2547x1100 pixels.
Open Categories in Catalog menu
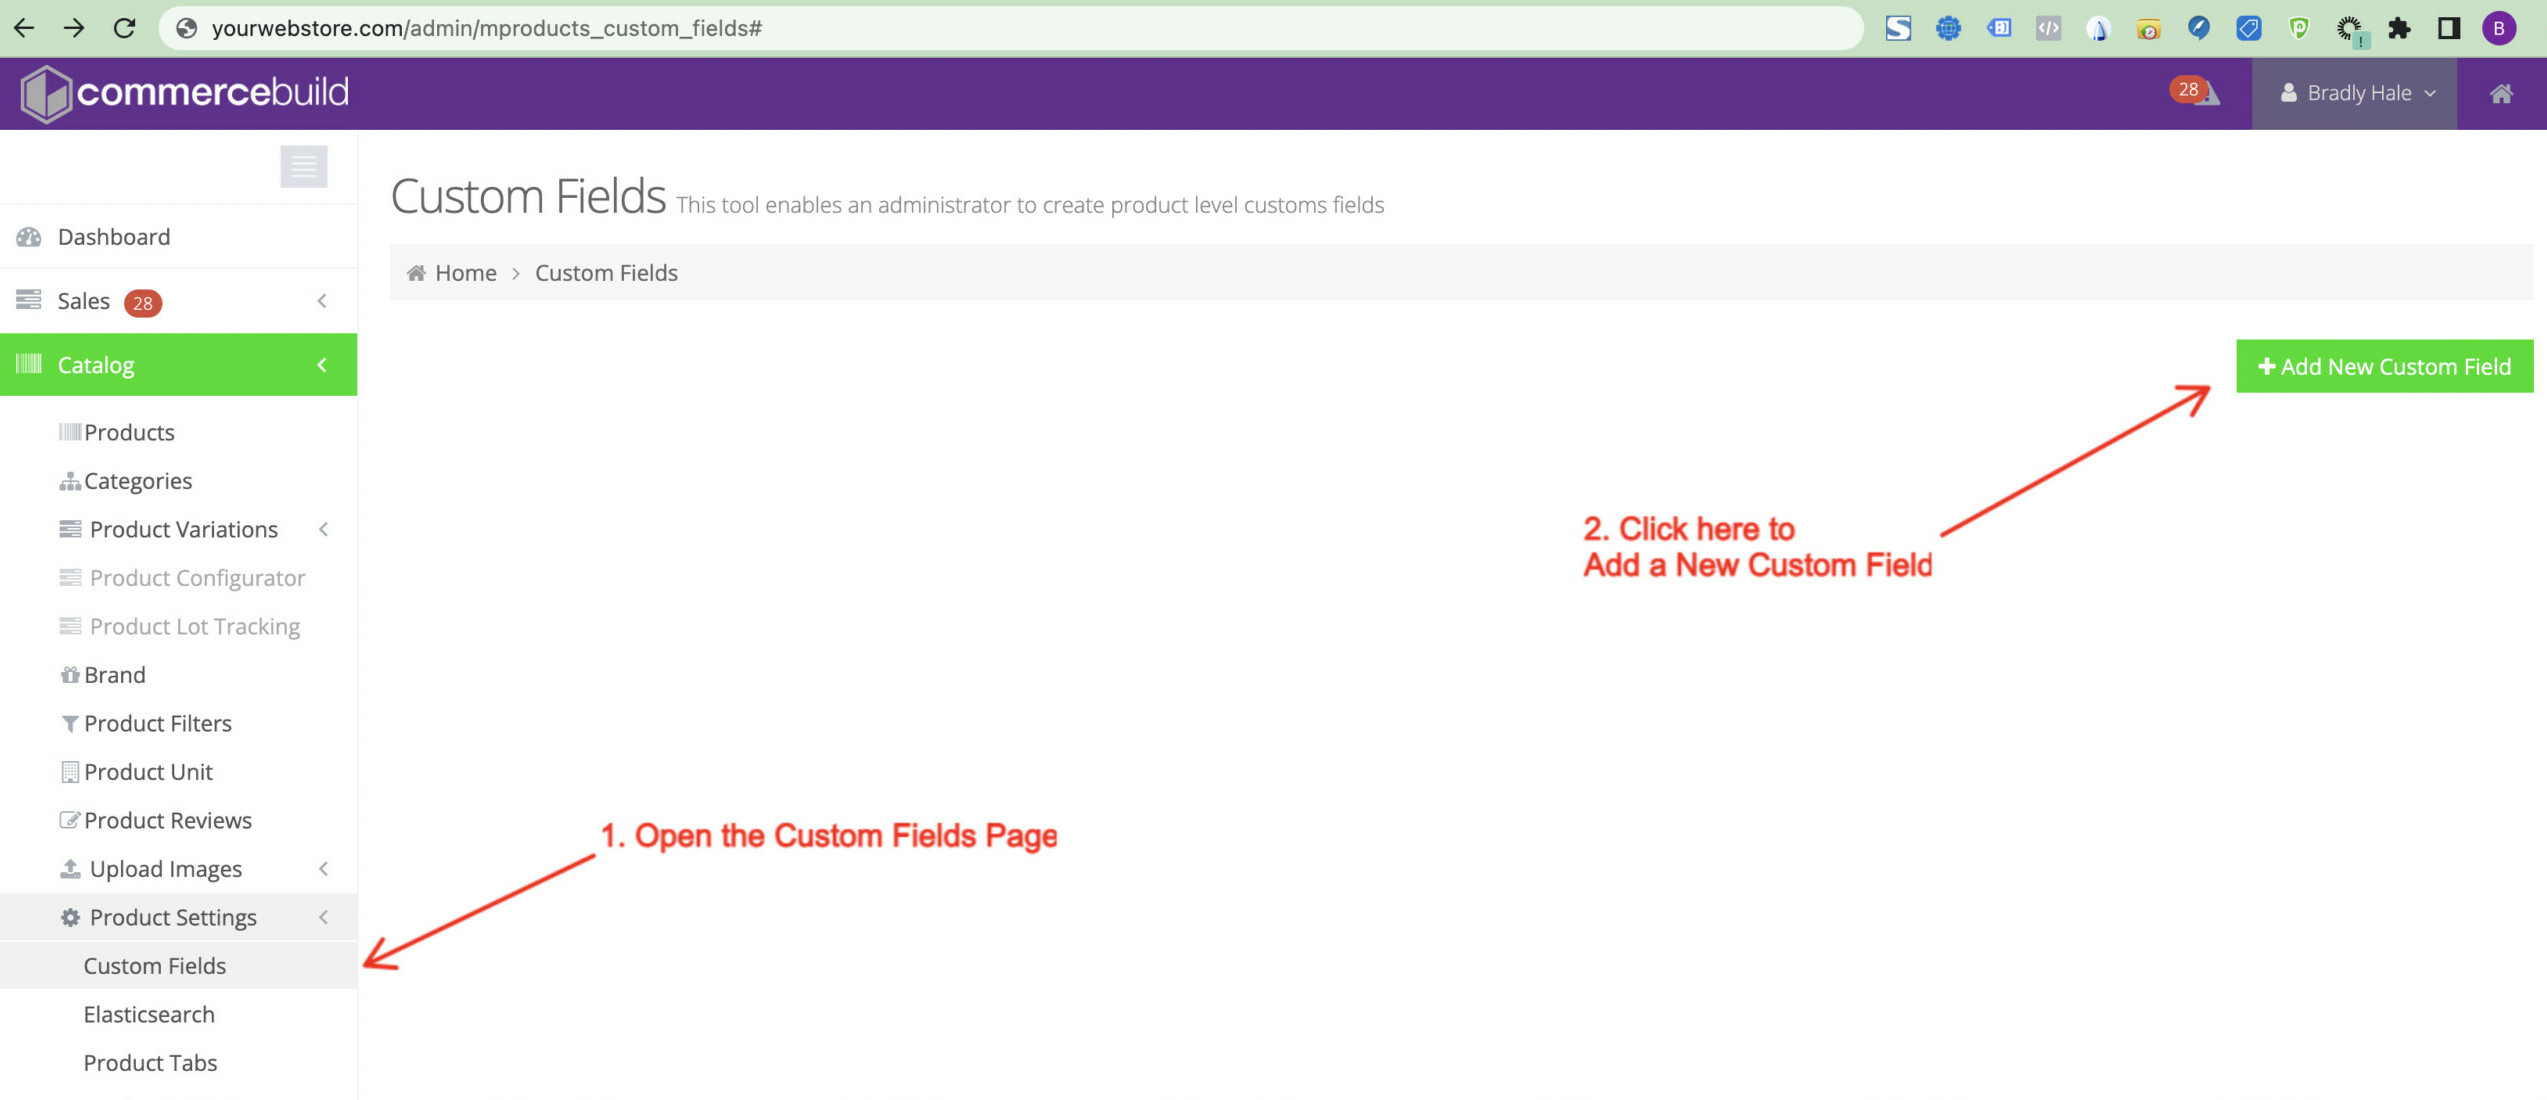[138, 481]
